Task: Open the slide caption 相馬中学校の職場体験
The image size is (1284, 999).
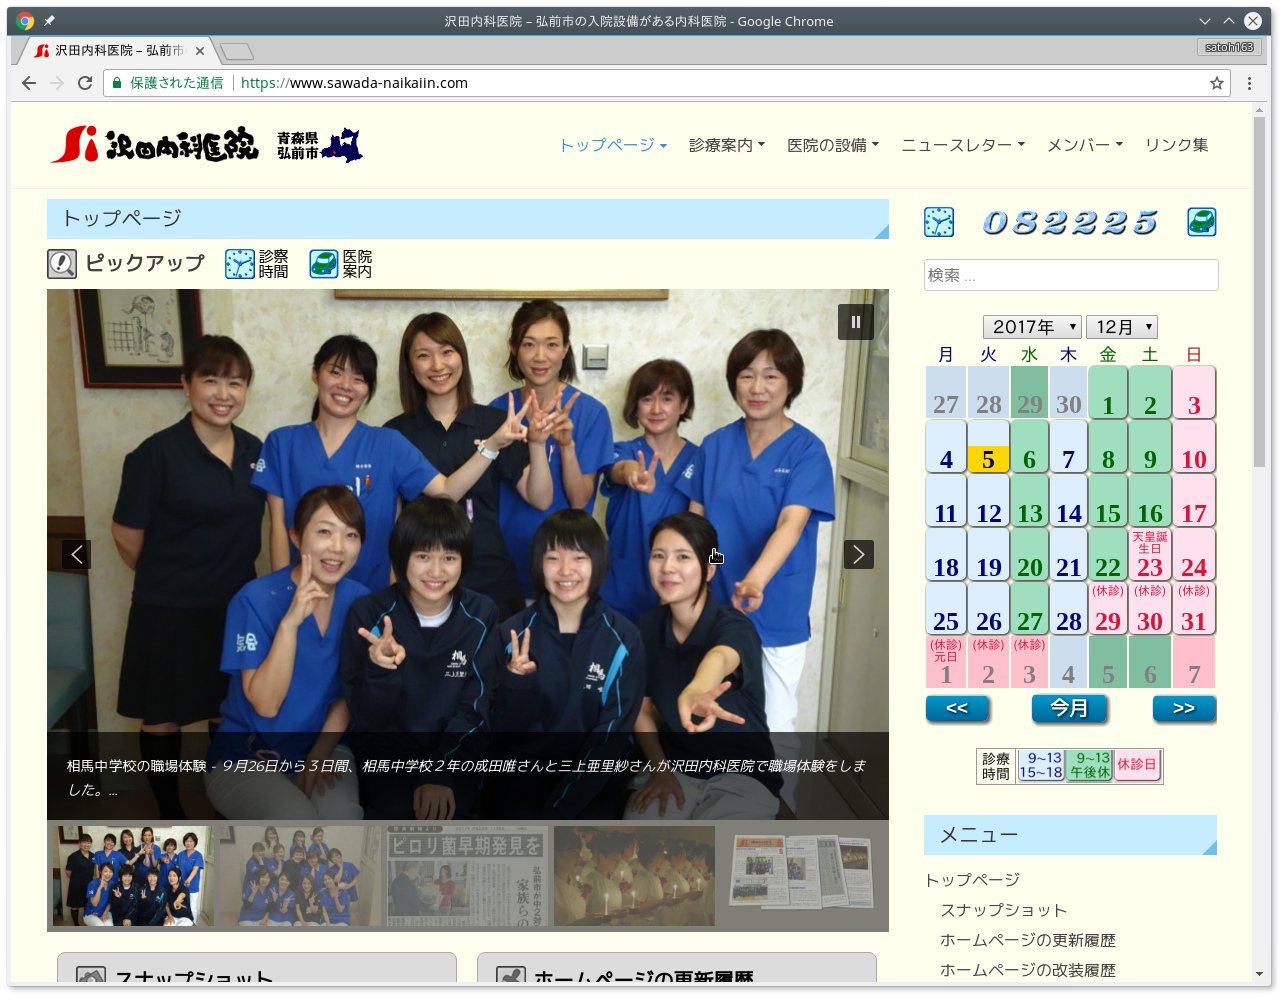Action: pyautogui.click(x=137, y=766)
